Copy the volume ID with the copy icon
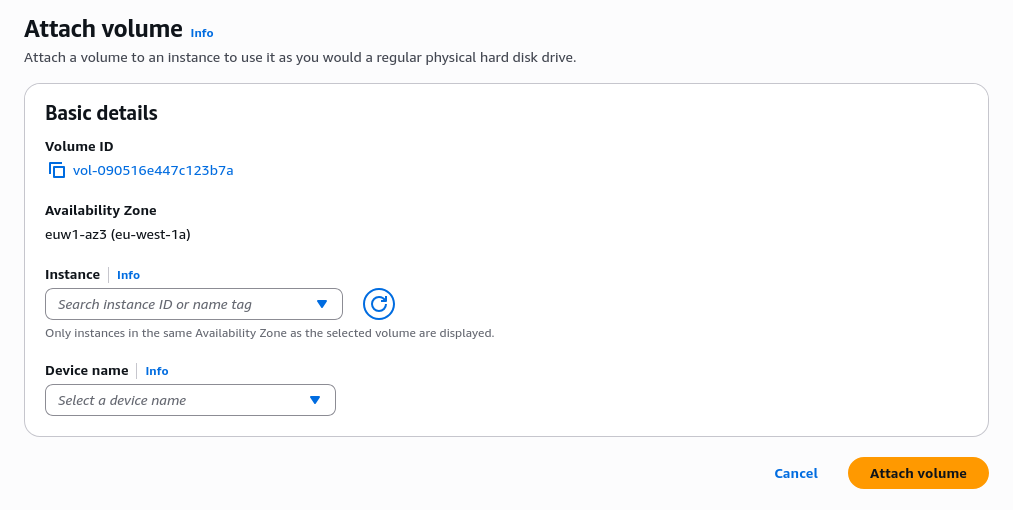 57,170
